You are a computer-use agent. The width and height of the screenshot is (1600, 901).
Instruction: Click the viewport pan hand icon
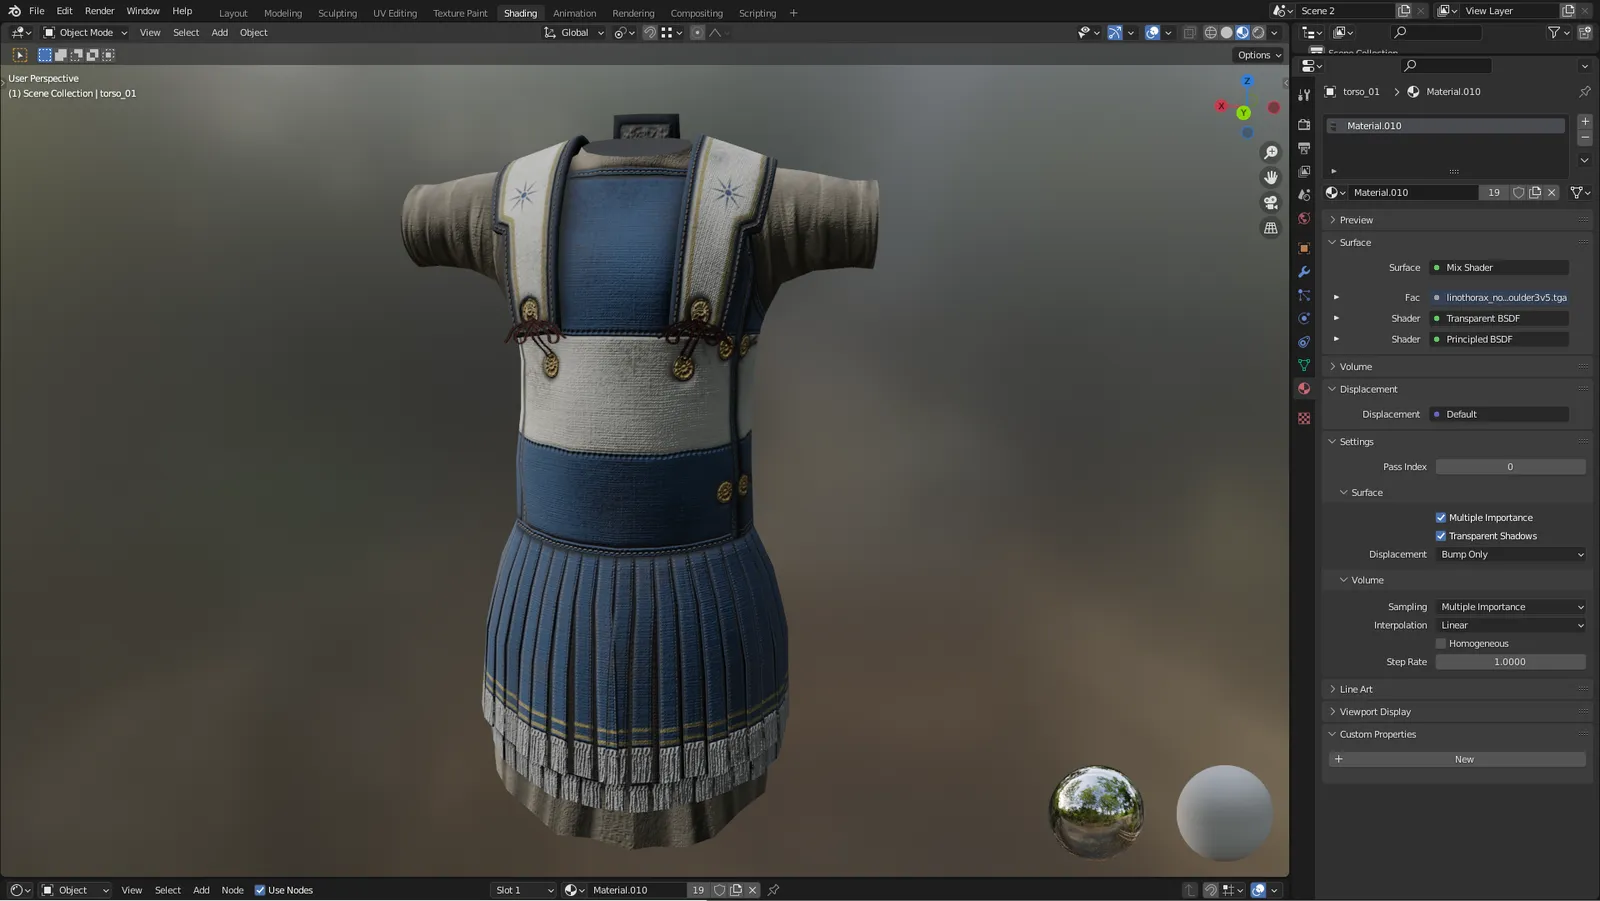tap(1271, 177)
